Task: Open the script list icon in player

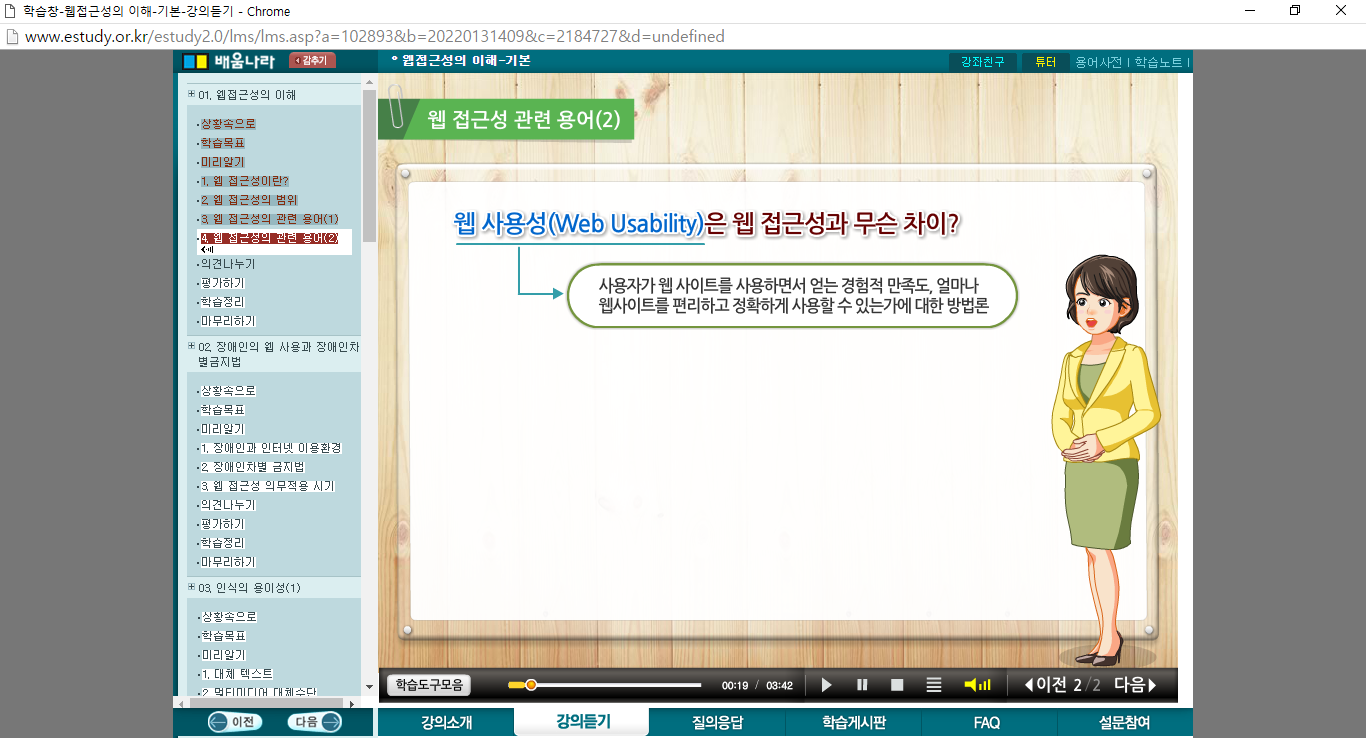Action: [934, 685]
